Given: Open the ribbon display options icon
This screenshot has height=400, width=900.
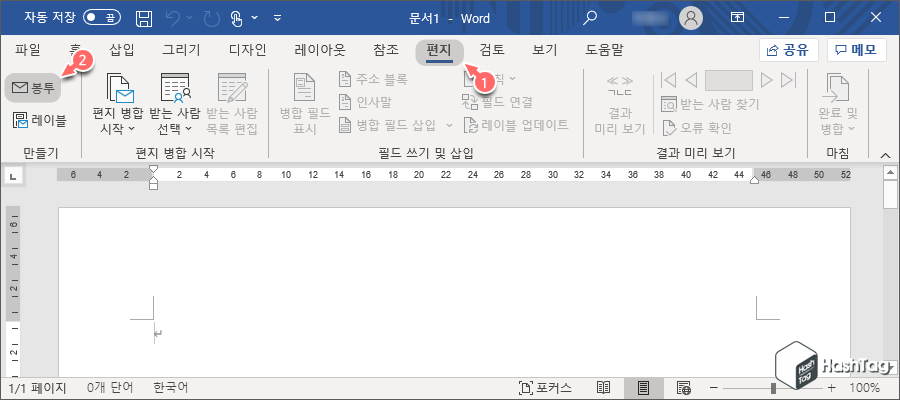Looking at the screenshot, I should tap(737, 18).
